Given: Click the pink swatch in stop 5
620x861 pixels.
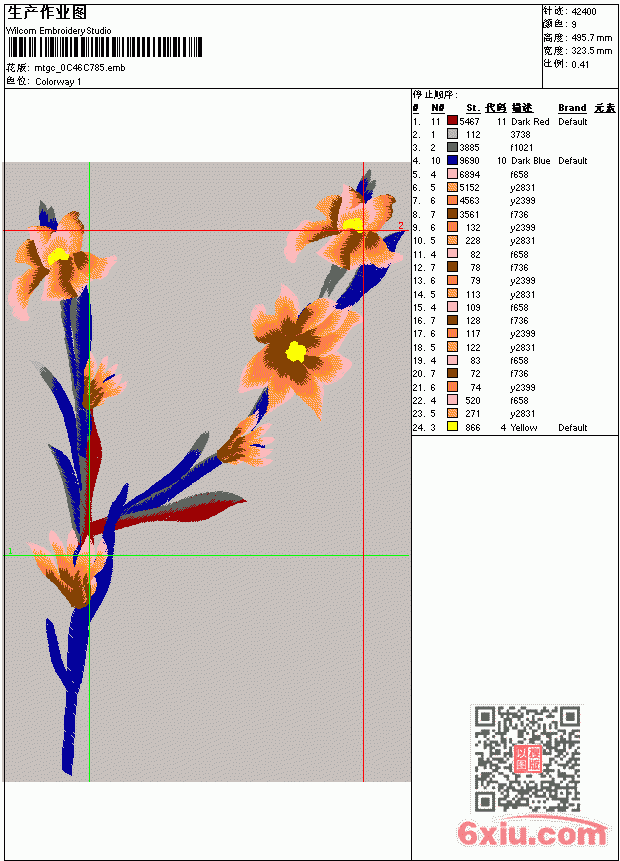Looking at the screenshot, I should click(452, 174).
